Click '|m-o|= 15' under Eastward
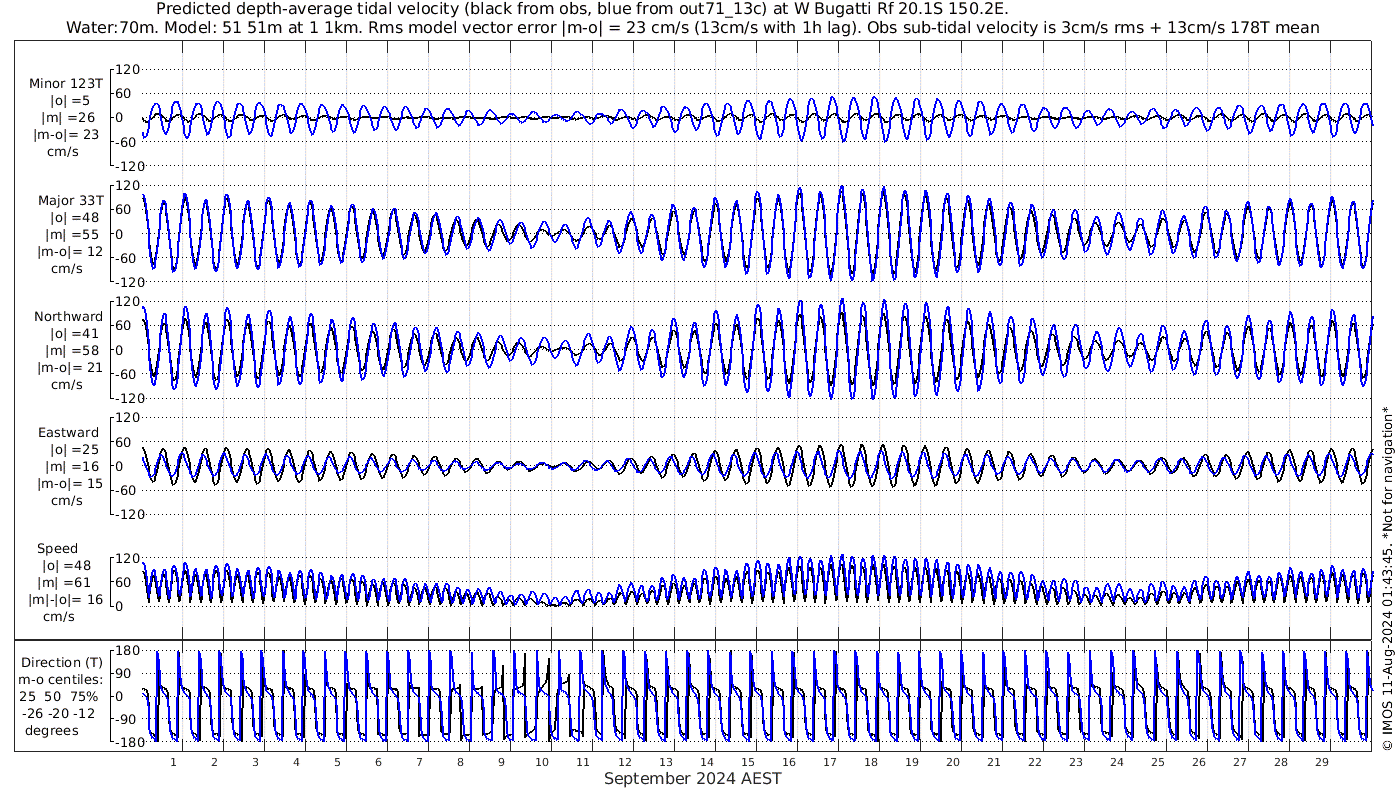The image size is (1400, 800). coord(68,484)
